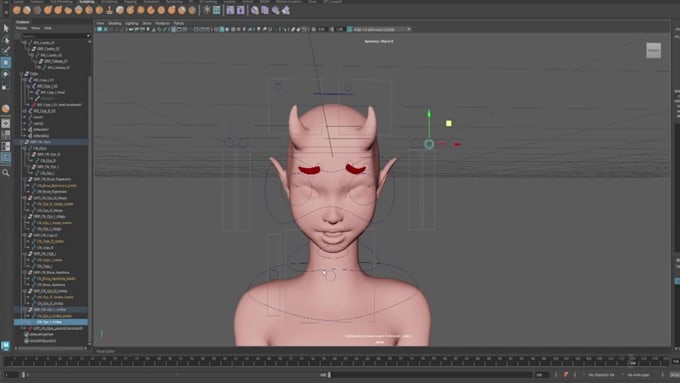Switch to single-pane viewport layout
Image resolution: width=680 pixels, height=383 pixels.
(x=6, y=124)
